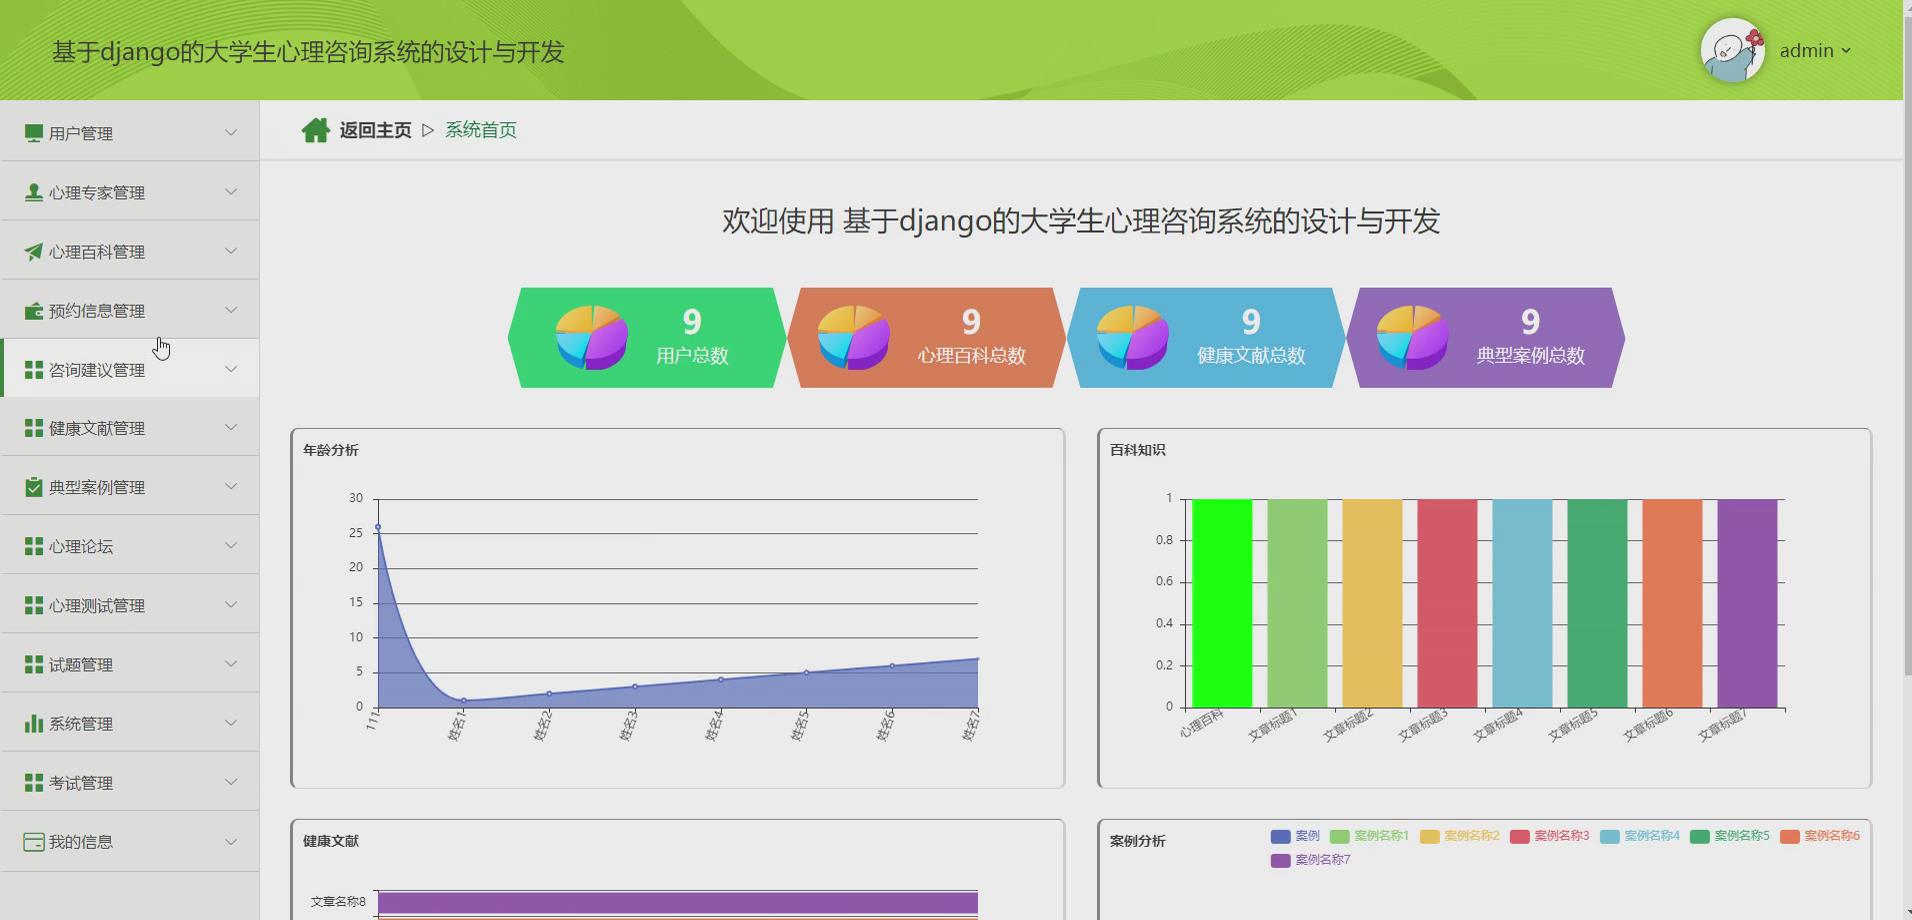1912x920 pixels.
Task: Click the pie icon on 心理百科总数 card
Action: click(x=854, y=338)
